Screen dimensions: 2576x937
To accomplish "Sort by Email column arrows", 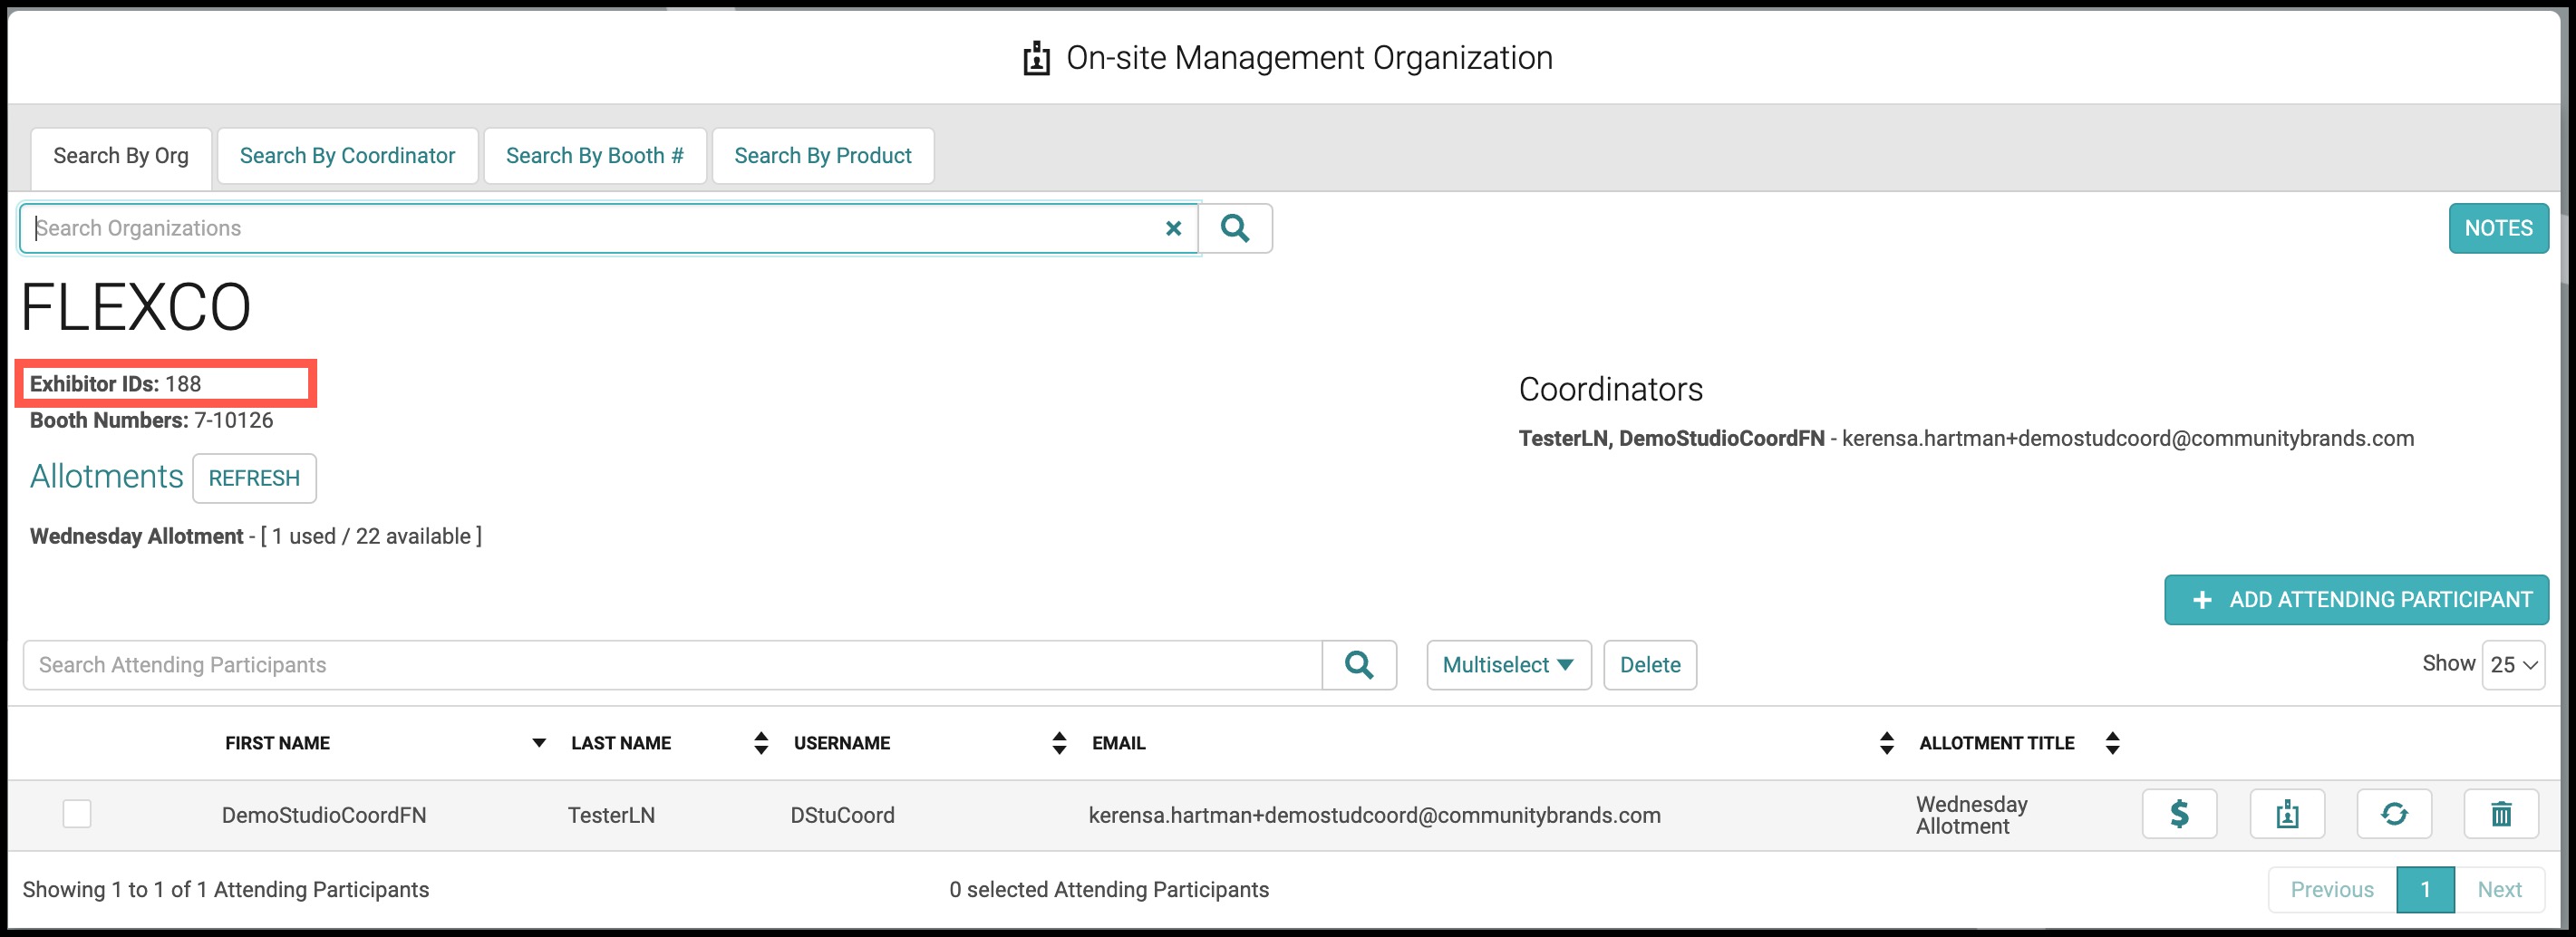I will click(x=1886, y=743).
